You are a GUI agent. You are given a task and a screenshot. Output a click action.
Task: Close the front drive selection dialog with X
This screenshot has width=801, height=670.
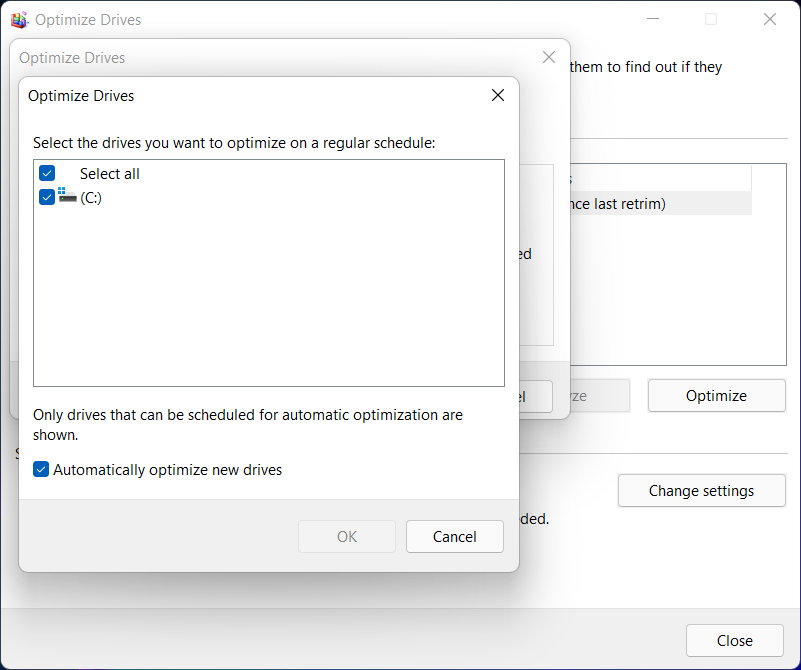497,96
